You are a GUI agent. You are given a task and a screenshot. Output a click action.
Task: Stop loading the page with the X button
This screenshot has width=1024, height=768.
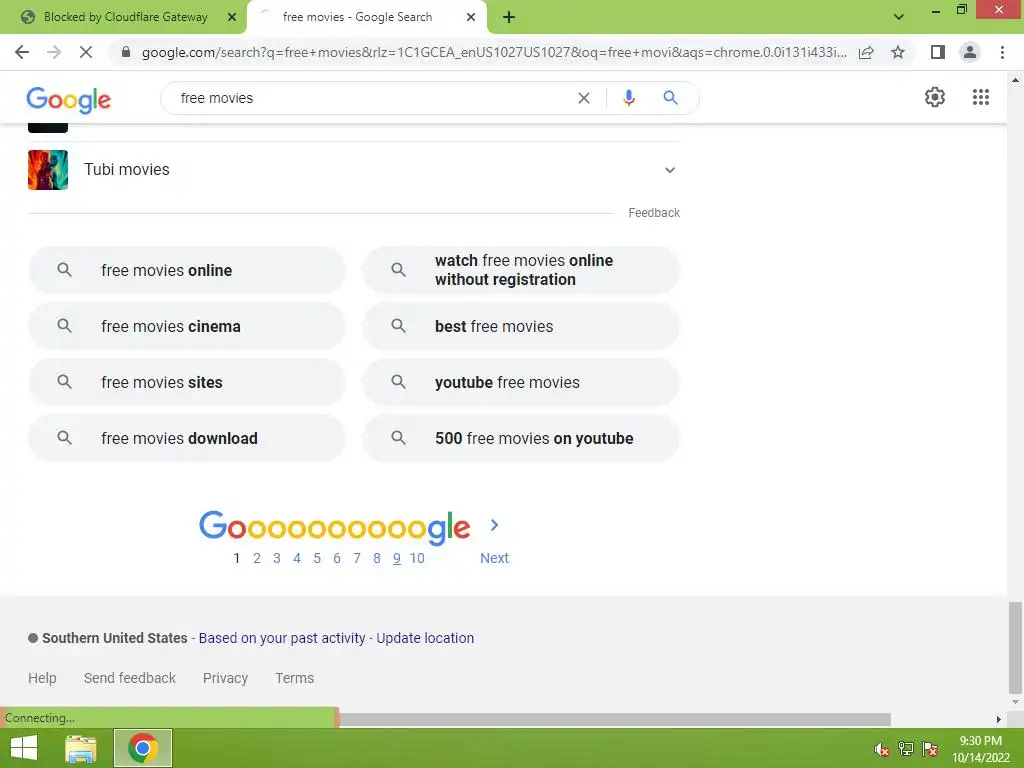coord(86,52)
